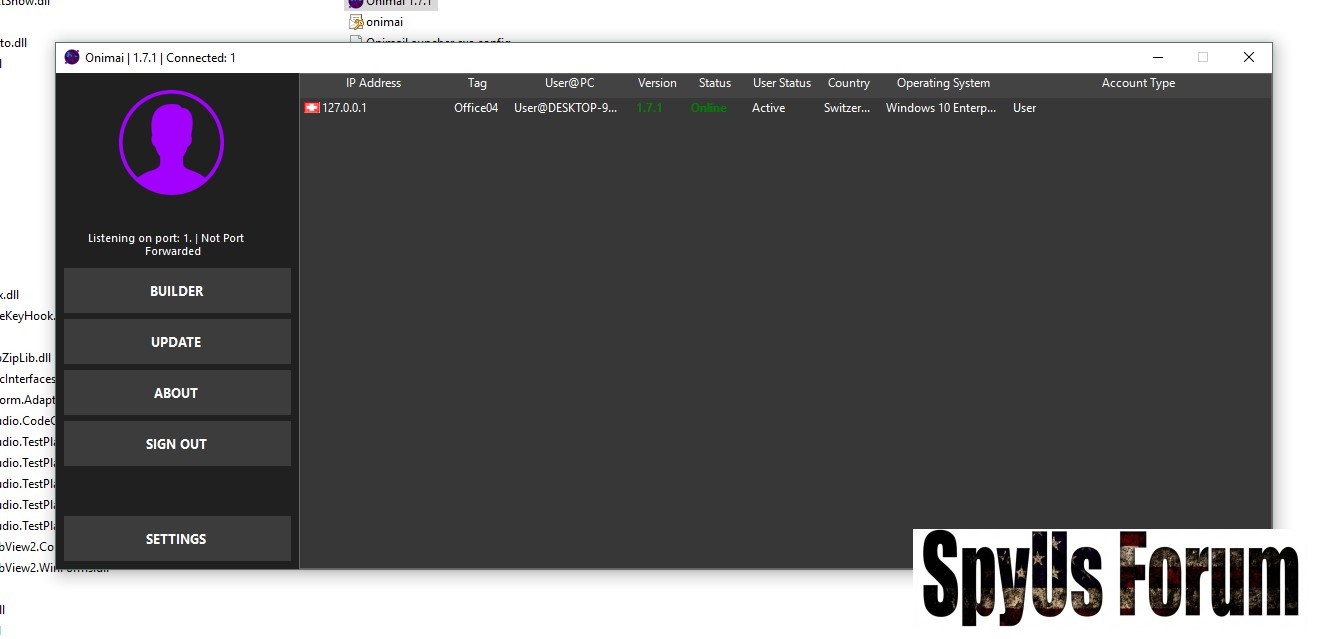Image resolution: width=1318 pixels, height=639 pixels.
Task: Click the SIGN OUT button
Action: (x=177, y=444)
